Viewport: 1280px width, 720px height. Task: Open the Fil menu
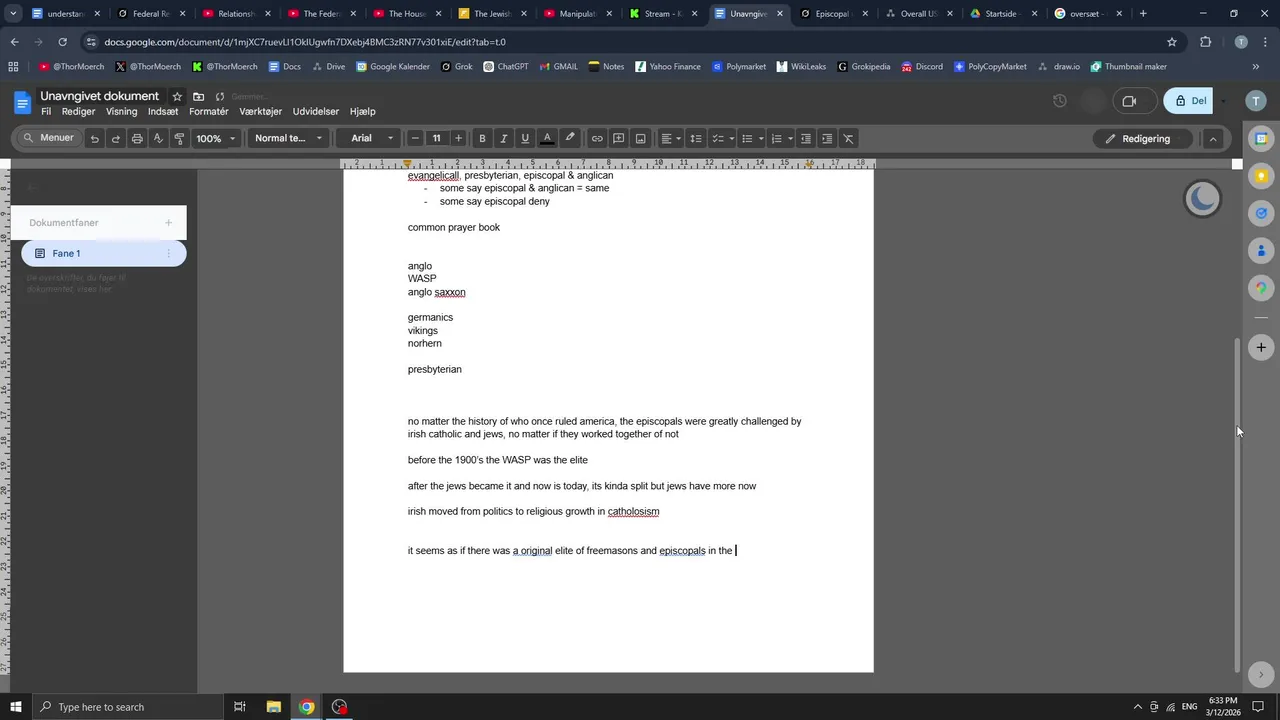point(46,112)
